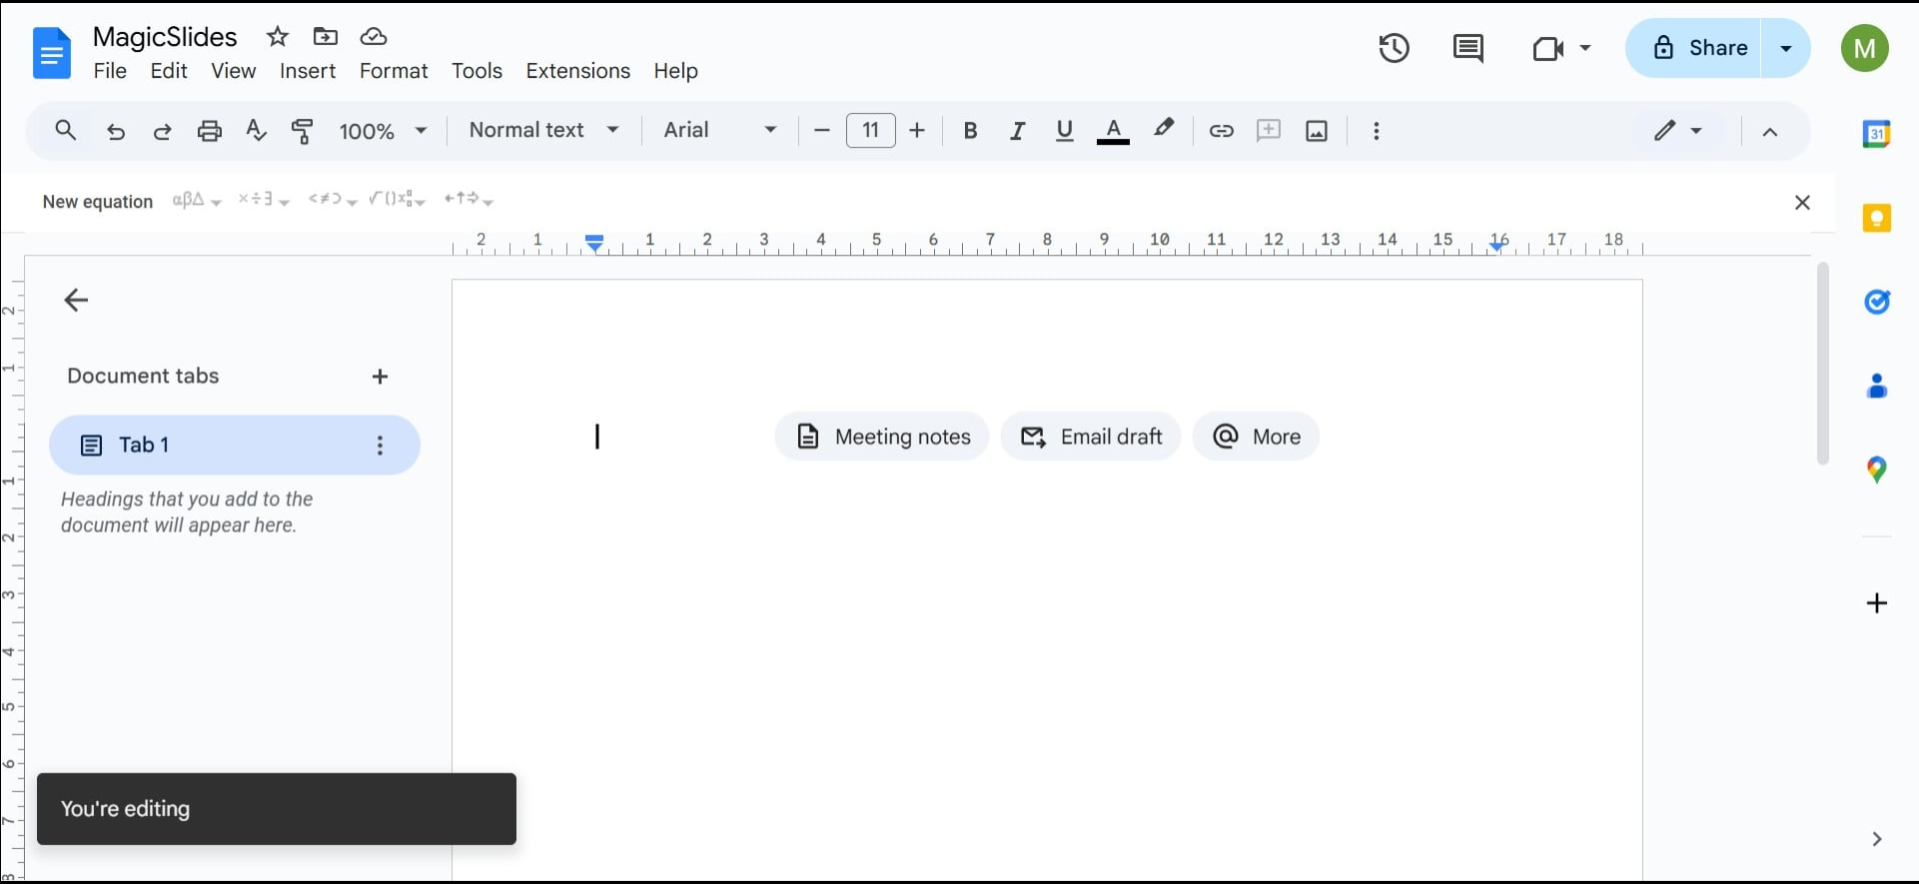Select Tab 1 in document tabs
This screenshot has height=884, width=1919.
click(x=234, y=445)
